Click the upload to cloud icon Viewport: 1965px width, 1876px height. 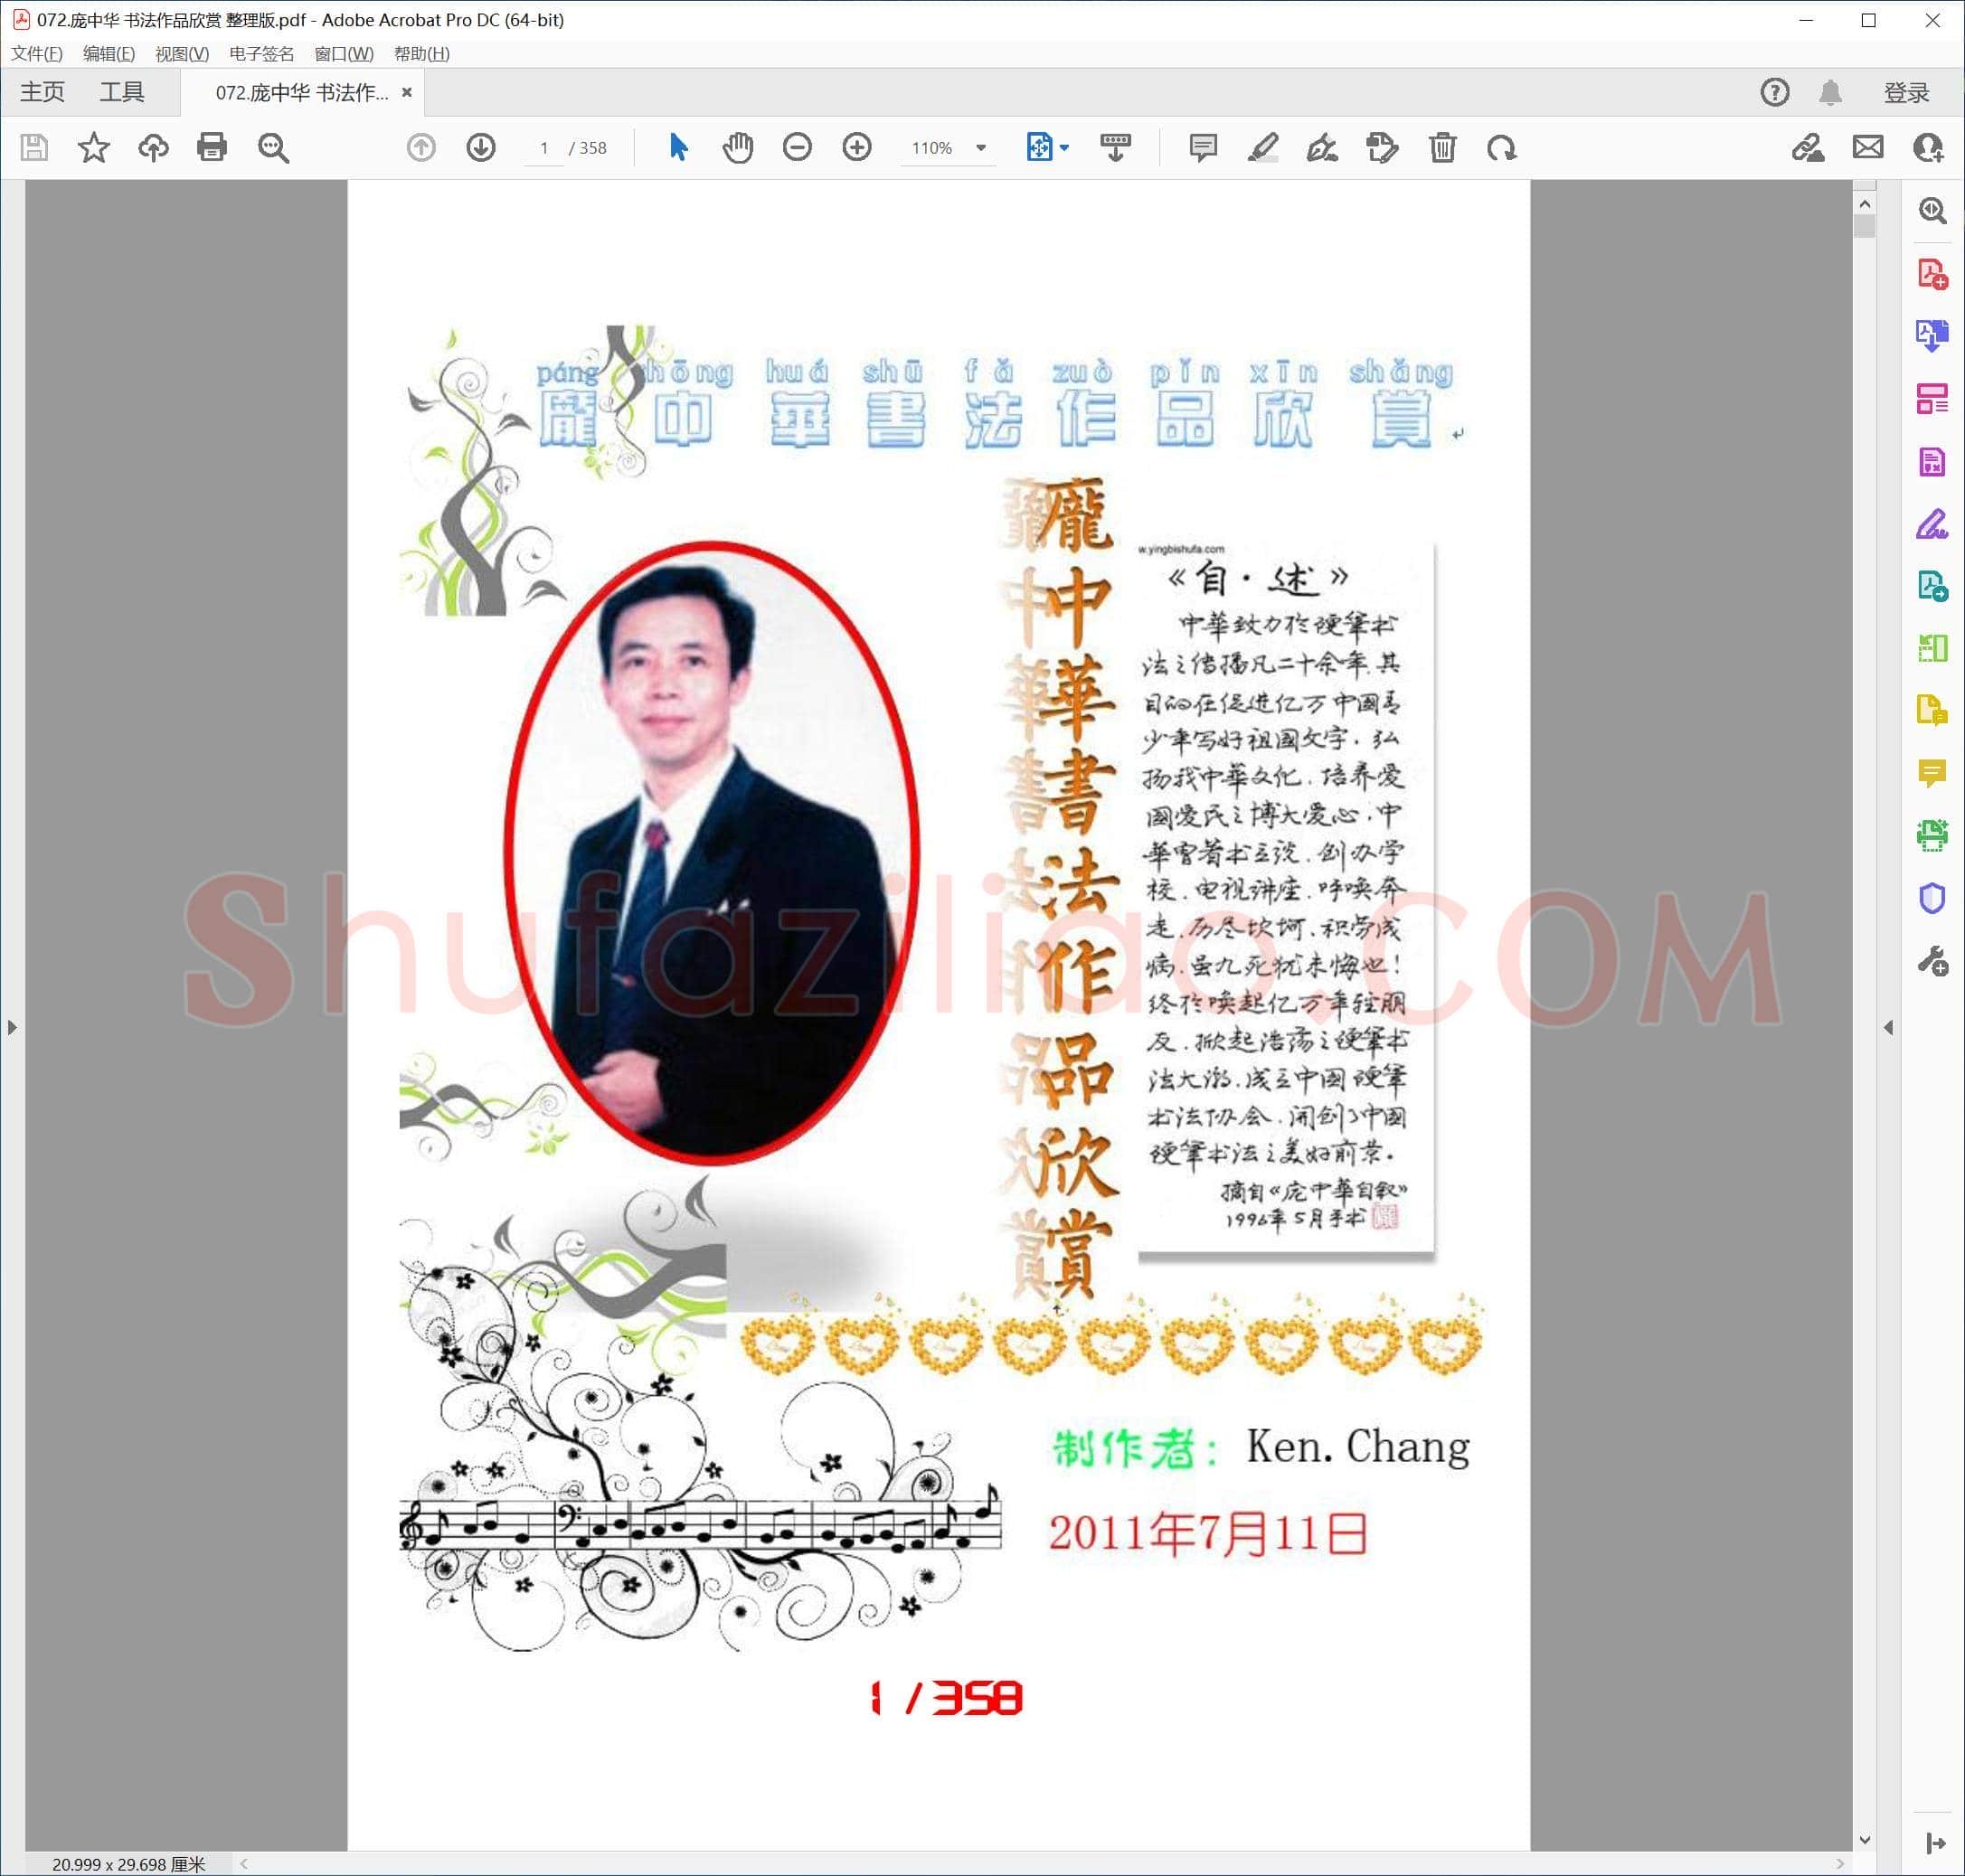153,148
